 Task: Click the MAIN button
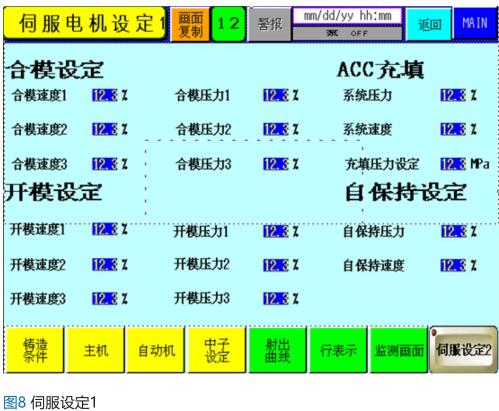point(475,23)
